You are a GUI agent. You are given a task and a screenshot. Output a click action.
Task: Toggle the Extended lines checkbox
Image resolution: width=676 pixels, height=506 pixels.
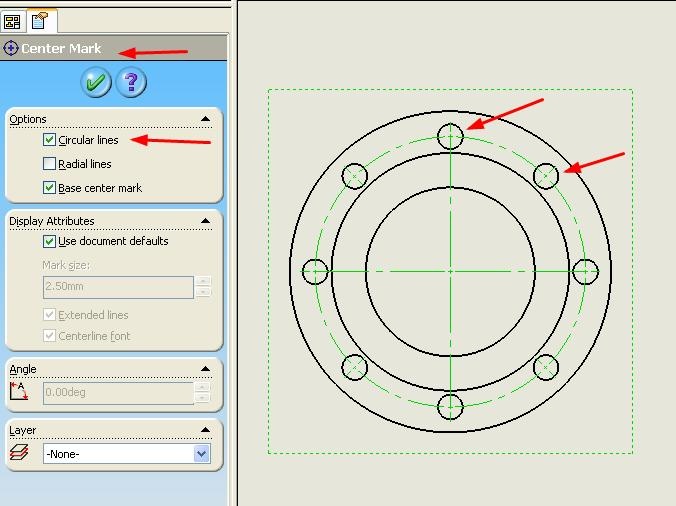pos(49,315)
